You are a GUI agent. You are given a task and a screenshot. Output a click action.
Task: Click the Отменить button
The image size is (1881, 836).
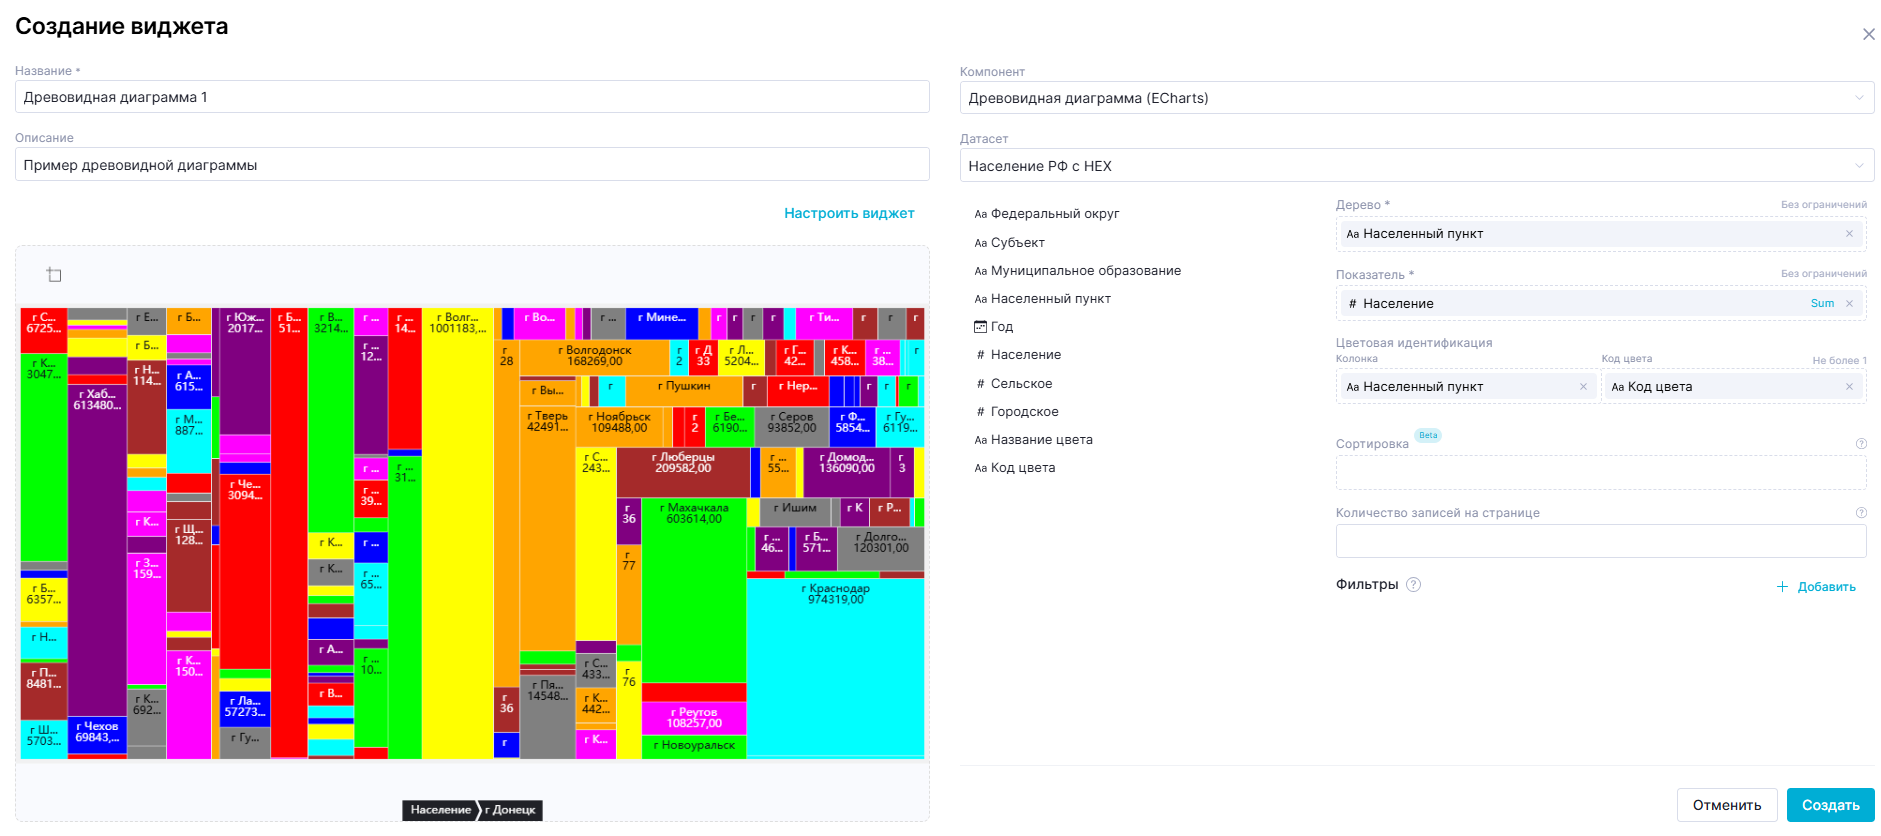(x=1726, y=805)
